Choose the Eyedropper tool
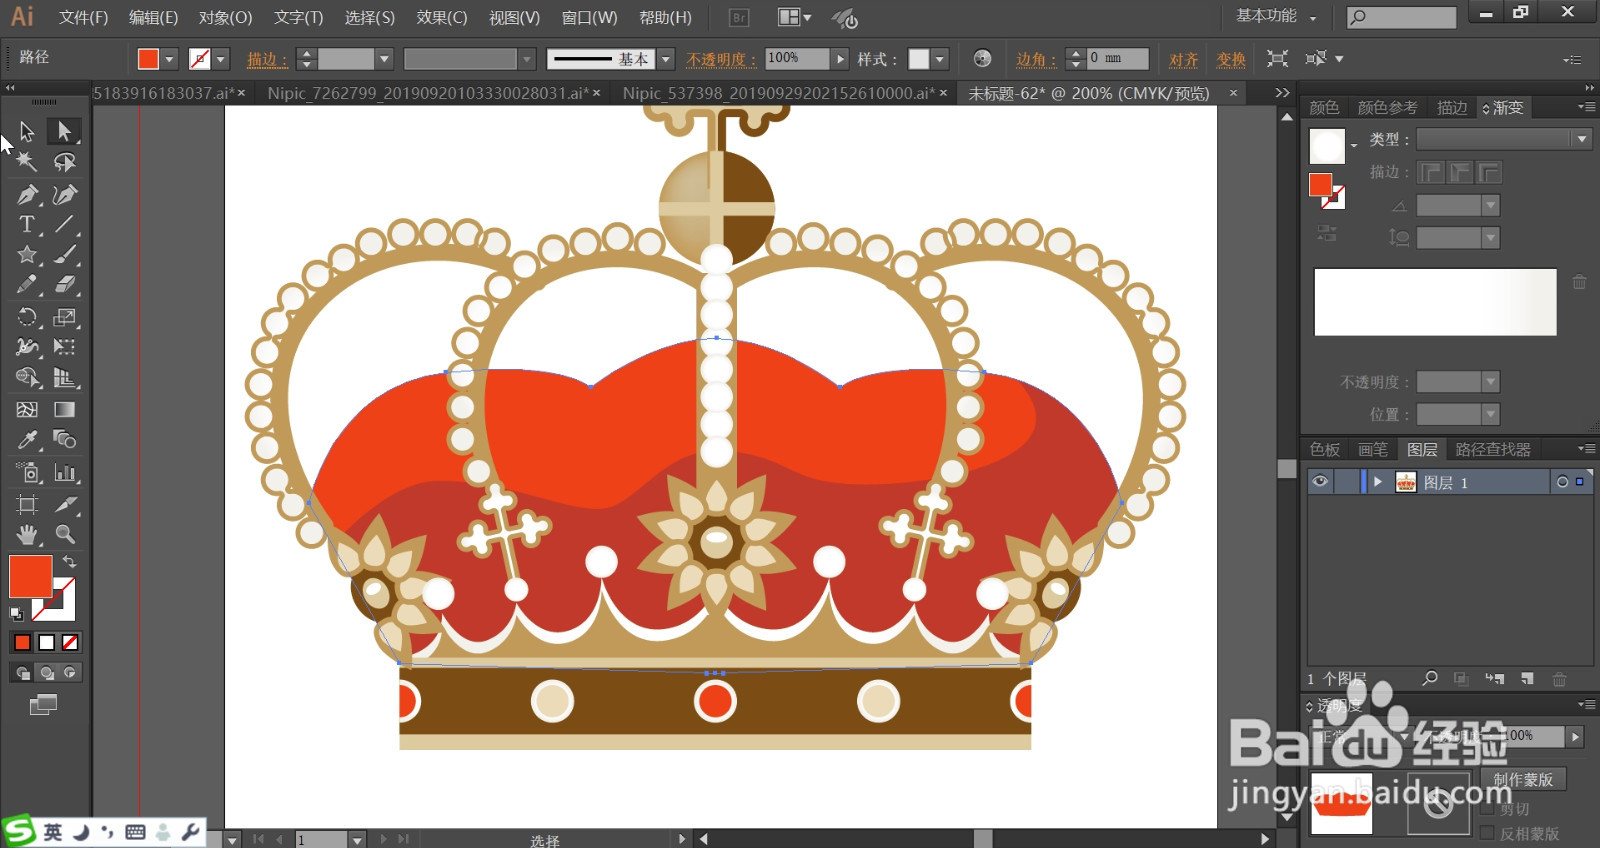Image resolution: width=1600 pixels, height=848 pixels. (x=27, y=440)
